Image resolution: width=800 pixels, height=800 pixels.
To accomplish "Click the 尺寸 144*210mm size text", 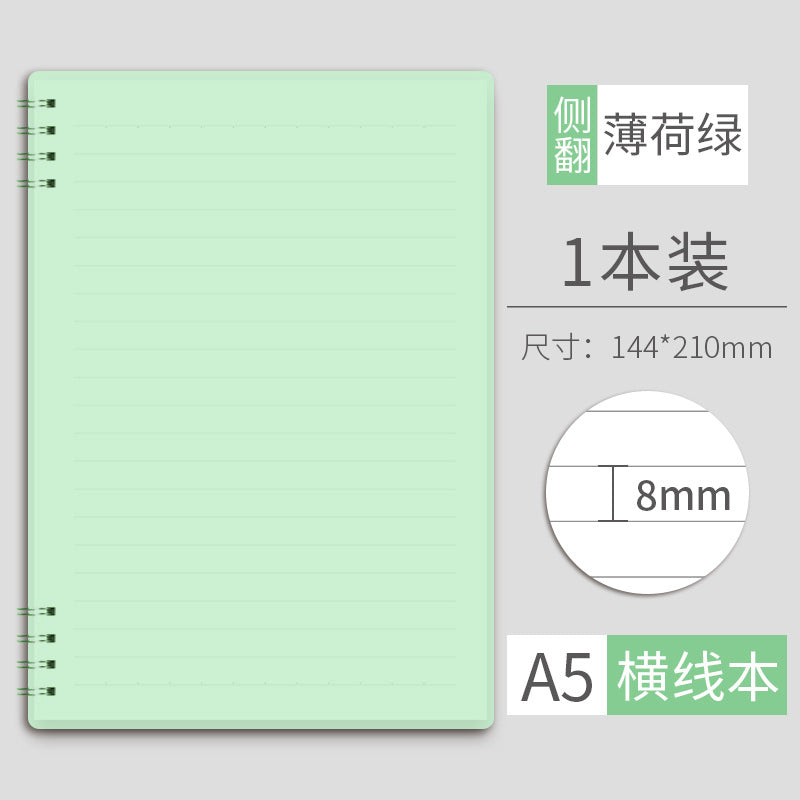I will (646, 347).
